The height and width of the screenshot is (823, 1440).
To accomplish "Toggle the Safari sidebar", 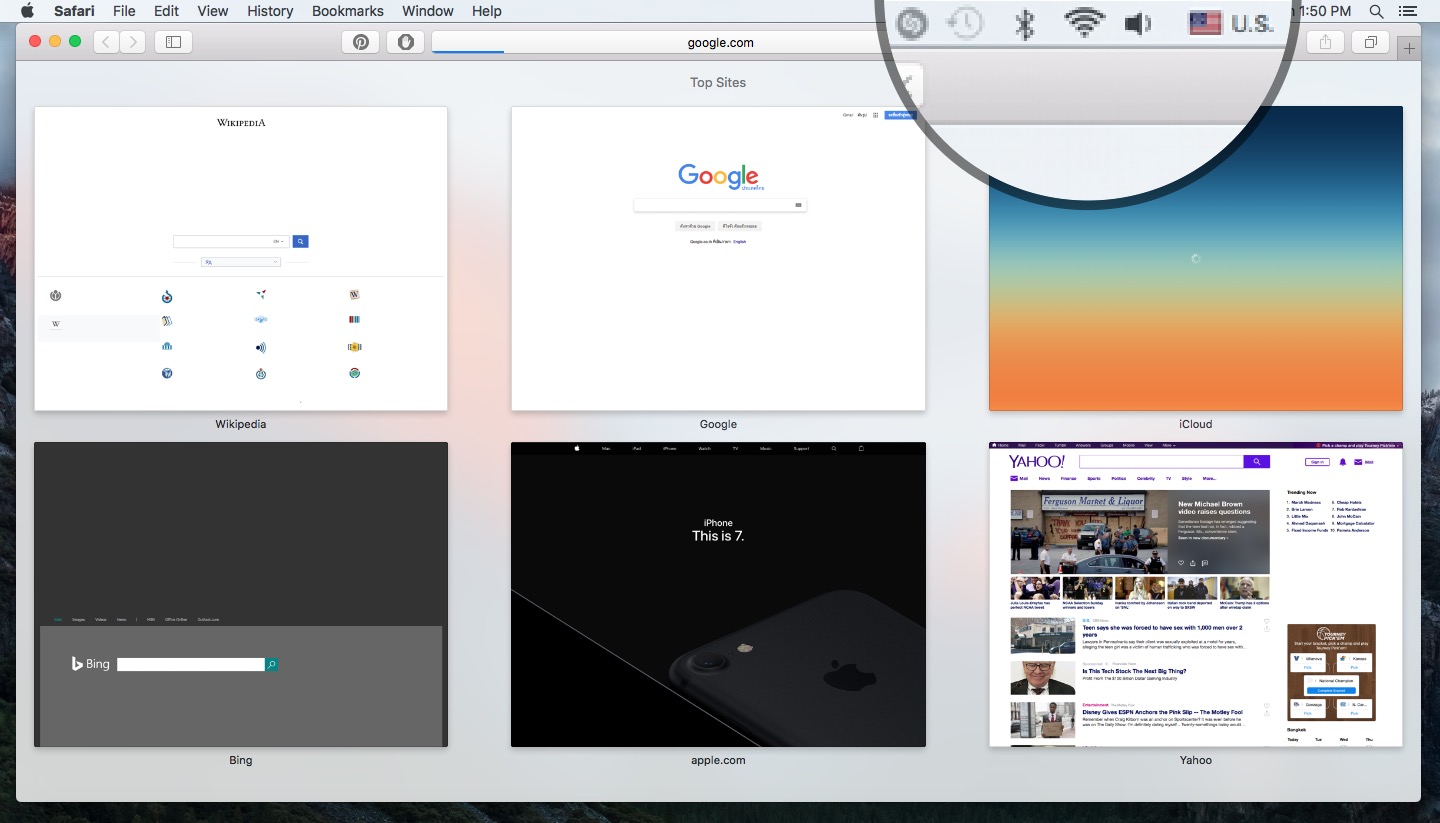I will [173, 42].
